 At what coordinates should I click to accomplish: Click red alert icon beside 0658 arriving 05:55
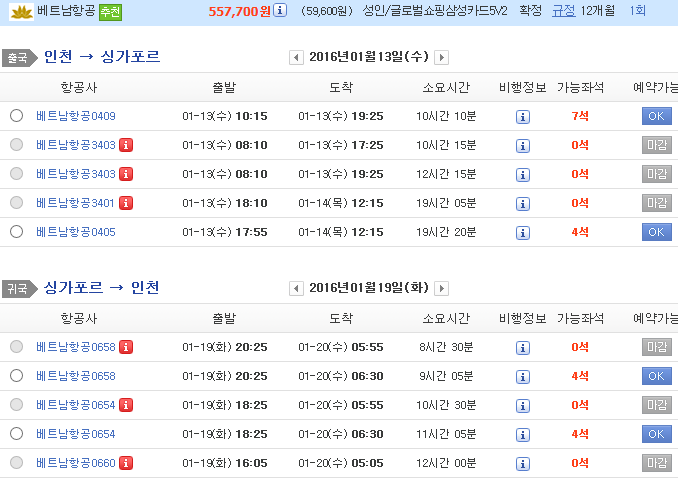pos(126,347)
